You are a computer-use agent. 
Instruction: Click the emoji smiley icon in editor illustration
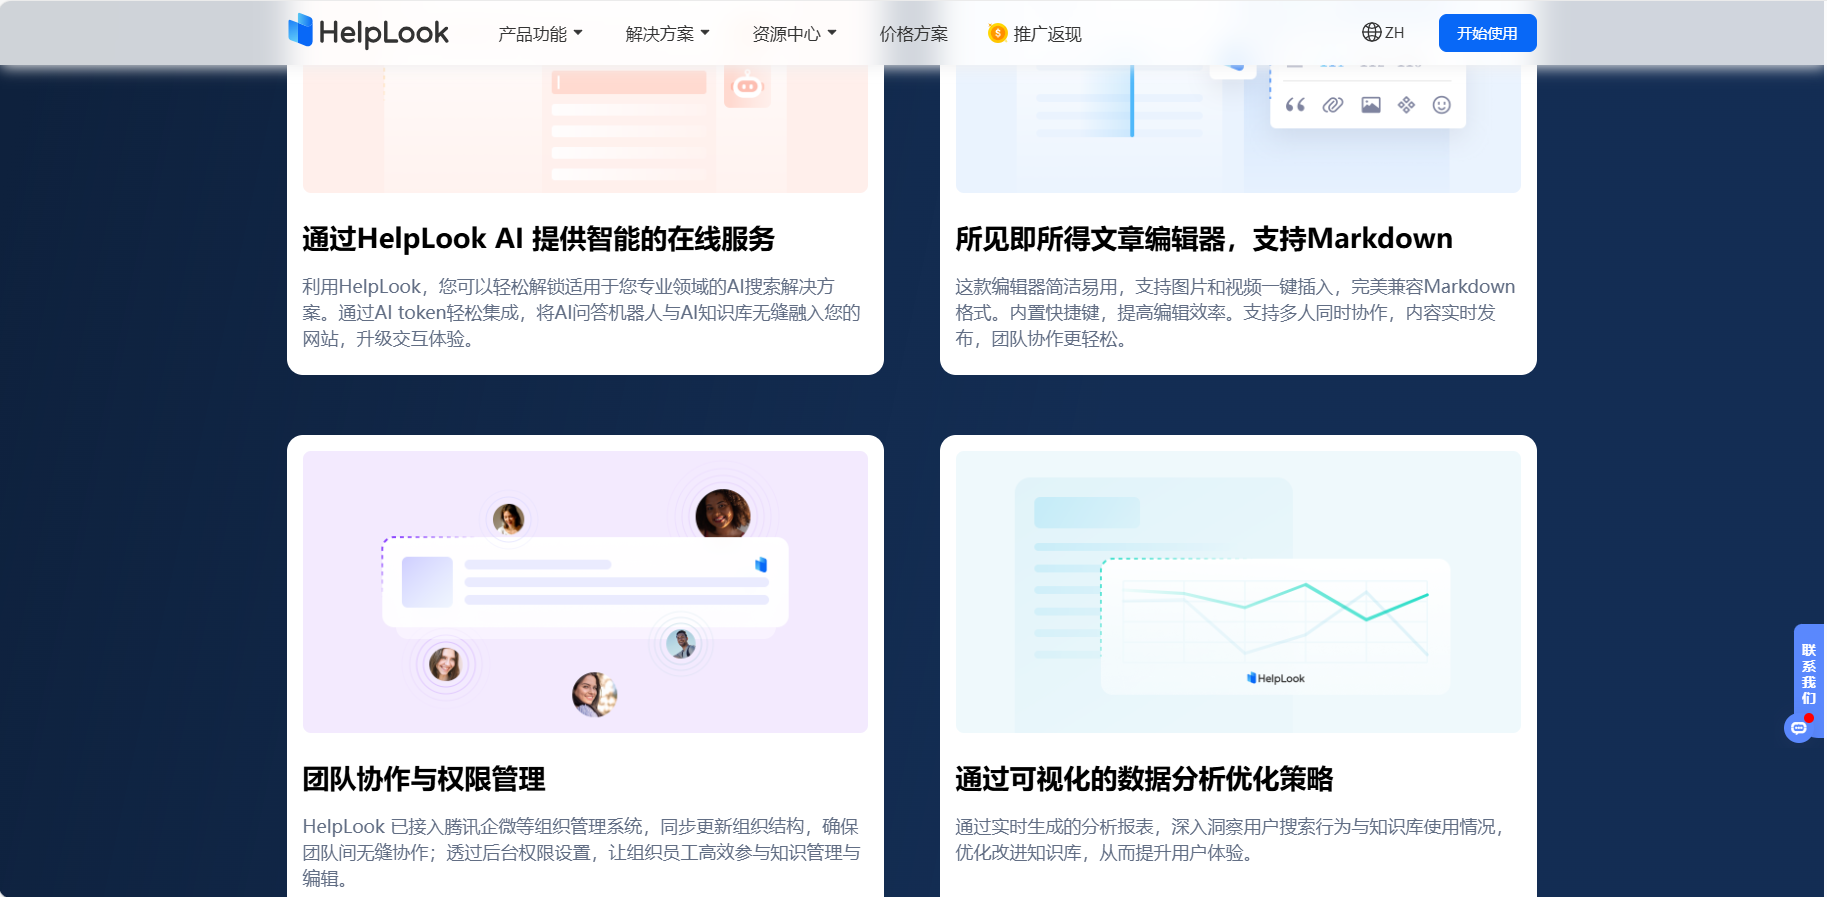coord(1441,105)
